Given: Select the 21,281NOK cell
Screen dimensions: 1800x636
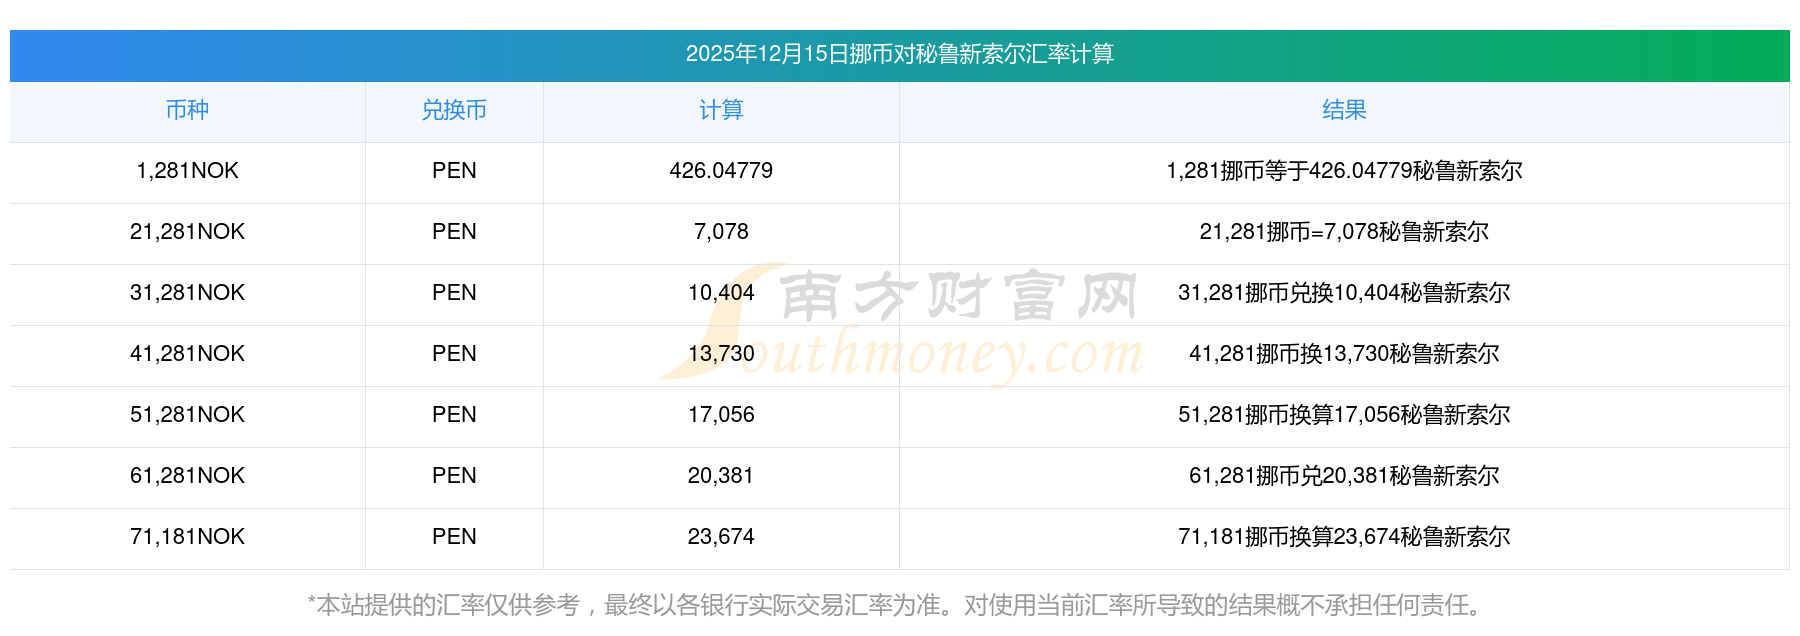Looking at the screenshot, I should [187, 232].
